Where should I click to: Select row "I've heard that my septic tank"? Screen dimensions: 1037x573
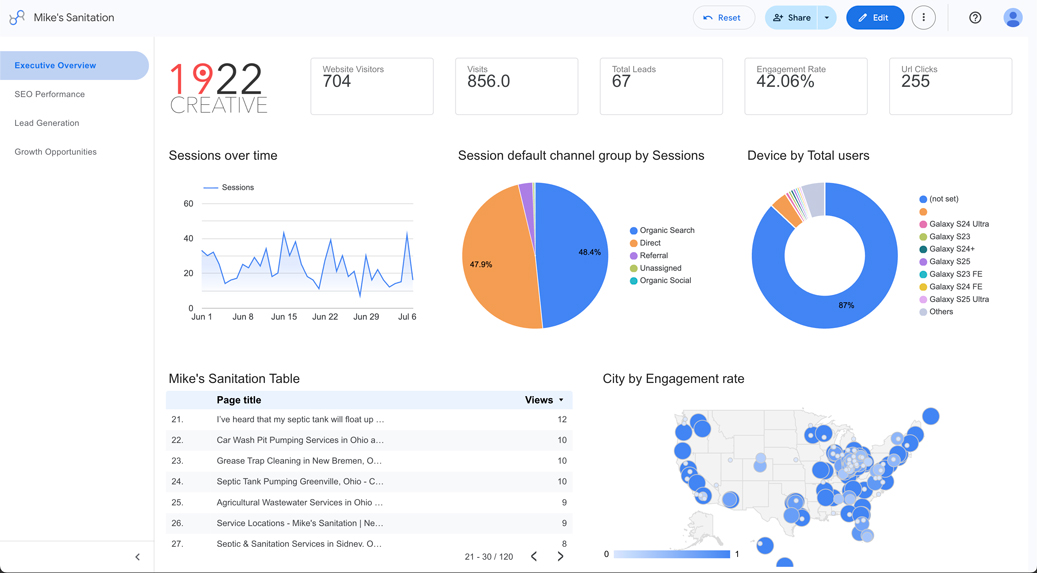coord(369,419)
